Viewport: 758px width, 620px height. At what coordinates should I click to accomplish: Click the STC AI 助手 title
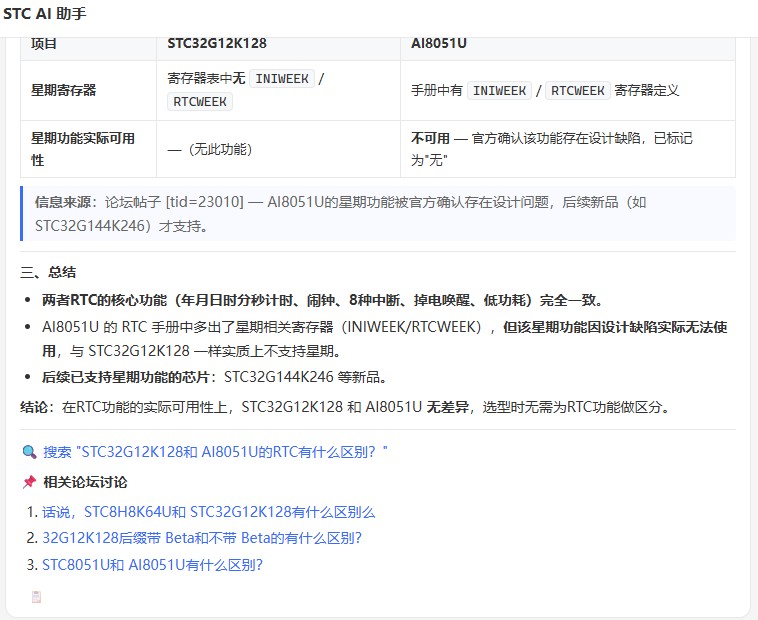44,14
